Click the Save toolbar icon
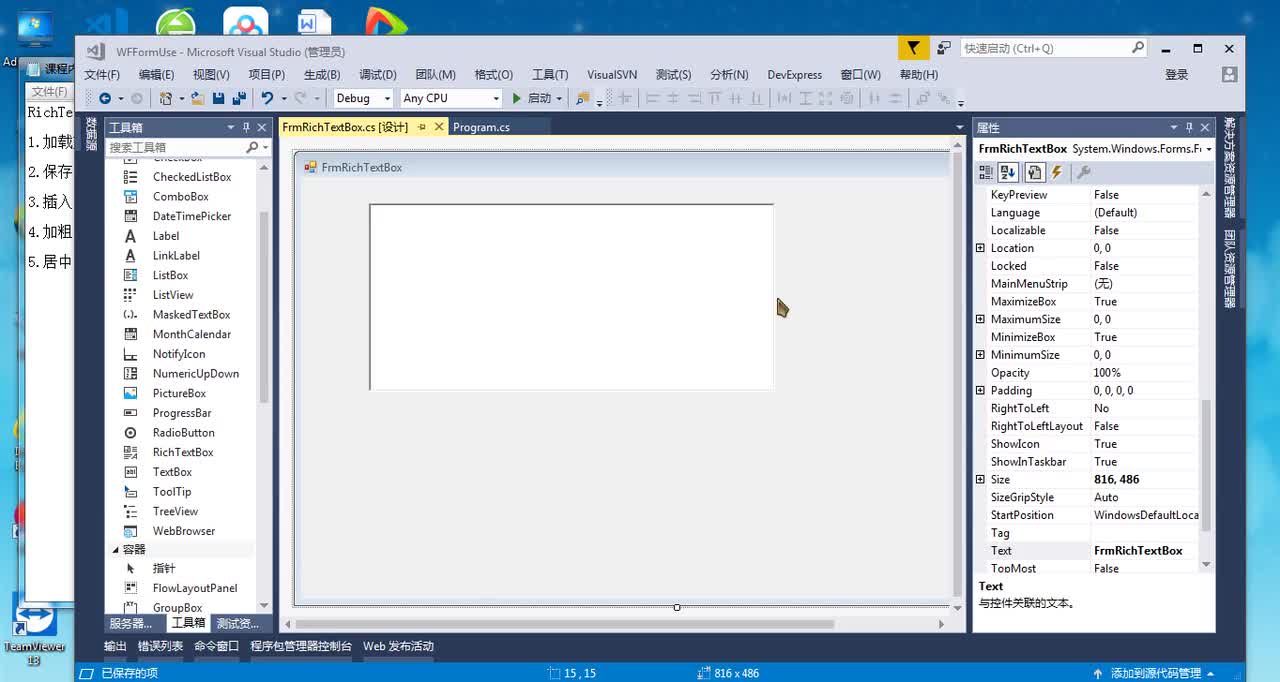 pos(219,98)
